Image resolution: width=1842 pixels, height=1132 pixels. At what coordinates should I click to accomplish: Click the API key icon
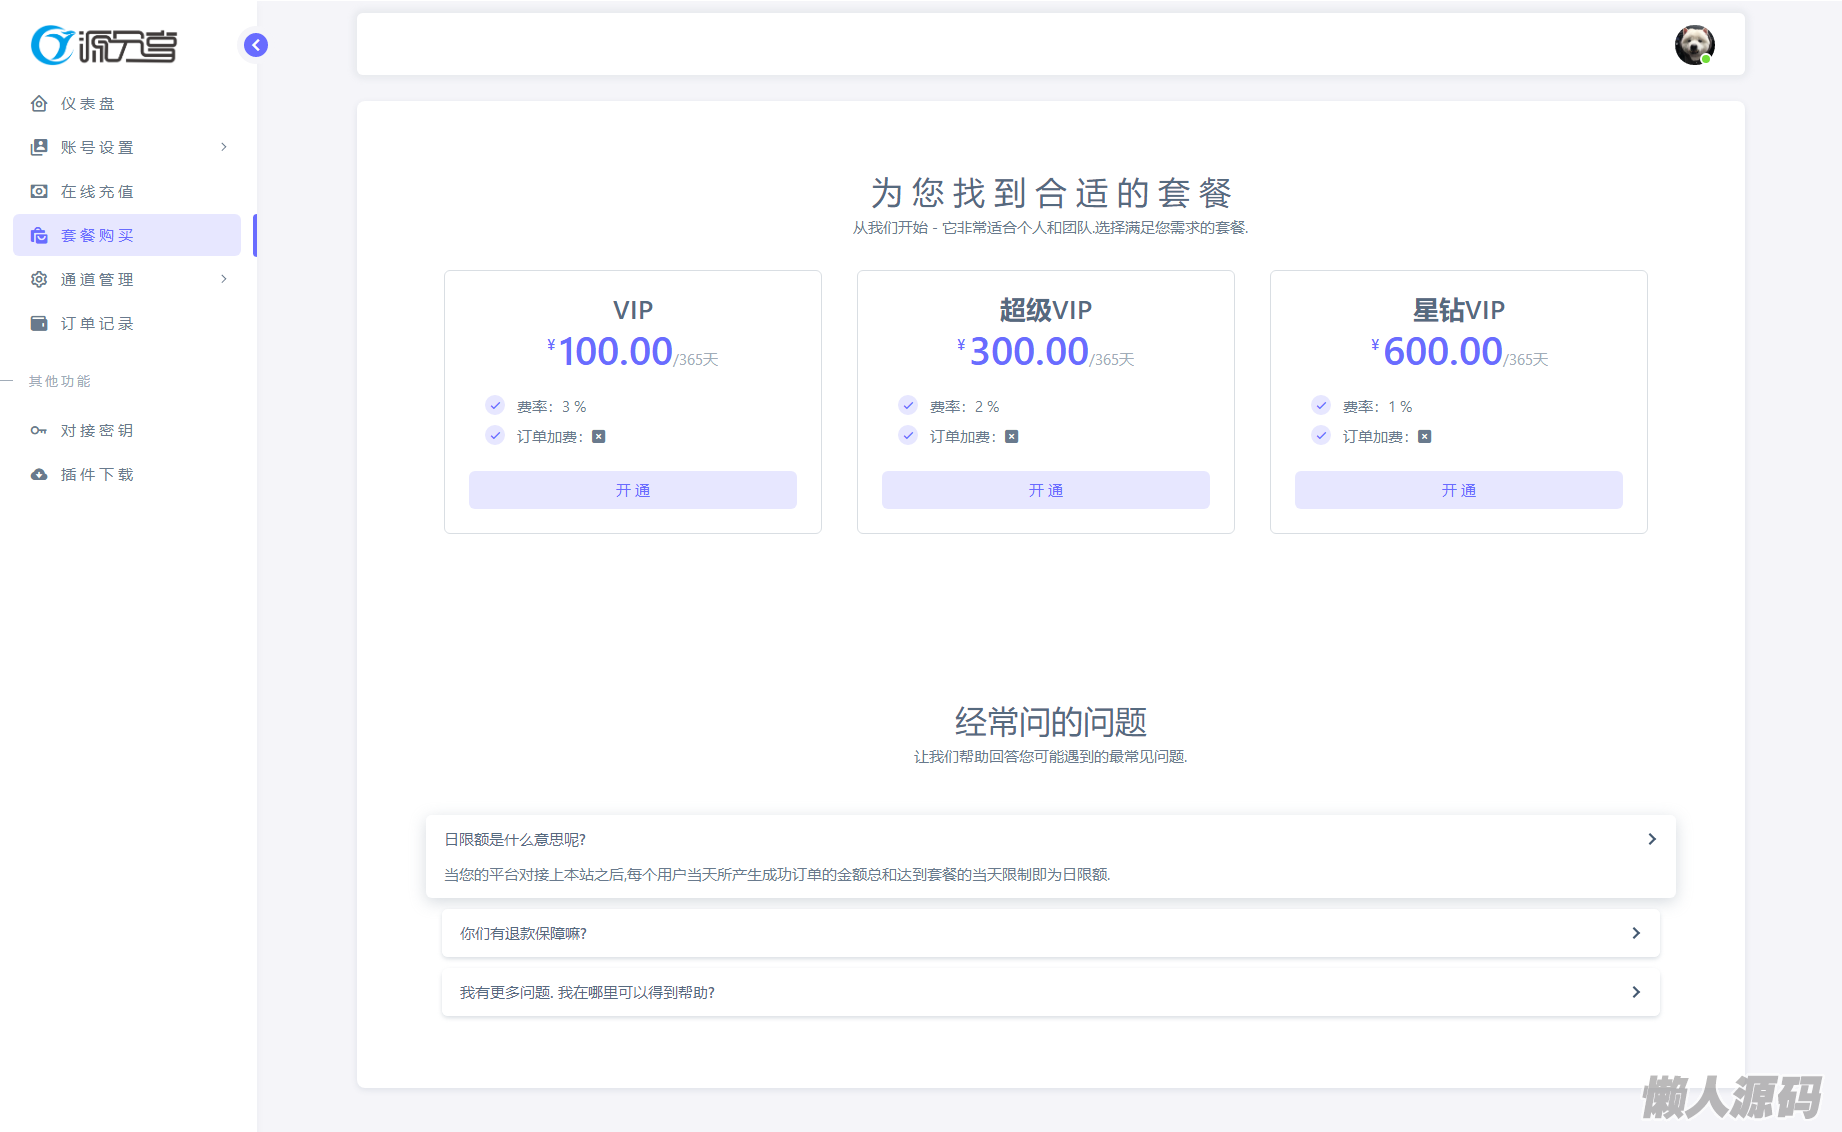click(39, 431)
